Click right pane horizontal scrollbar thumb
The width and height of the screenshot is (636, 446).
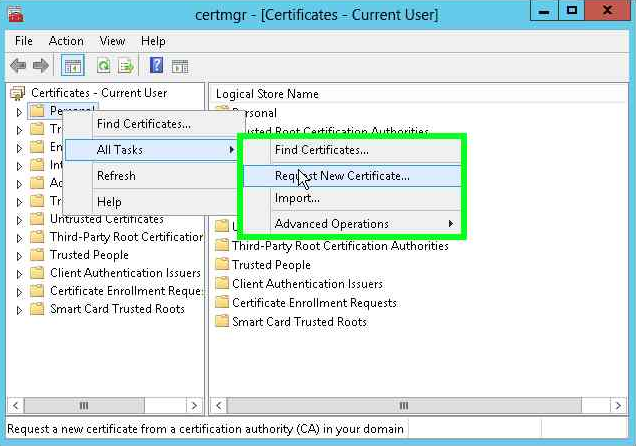point(404,405)
